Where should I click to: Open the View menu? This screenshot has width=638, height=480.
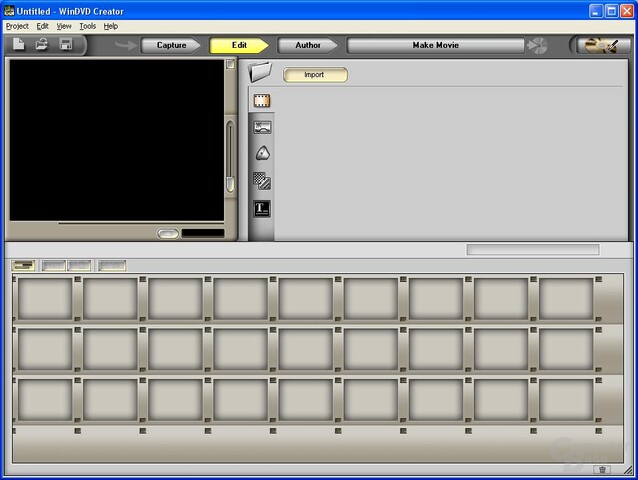64,26
